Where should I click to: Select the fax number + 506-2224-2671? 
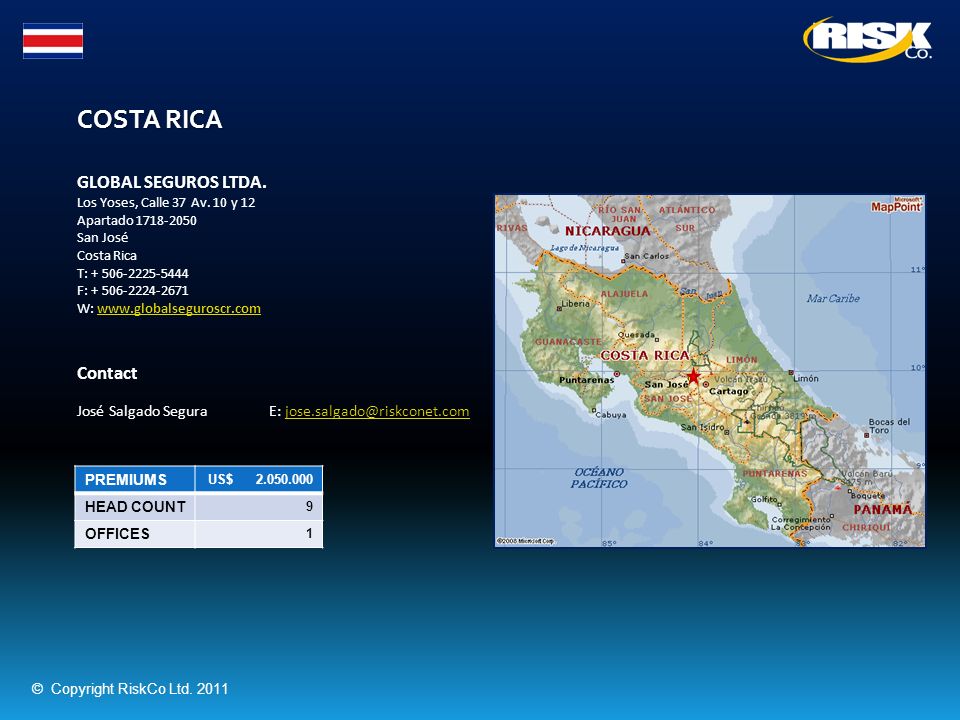click(140, 291)
